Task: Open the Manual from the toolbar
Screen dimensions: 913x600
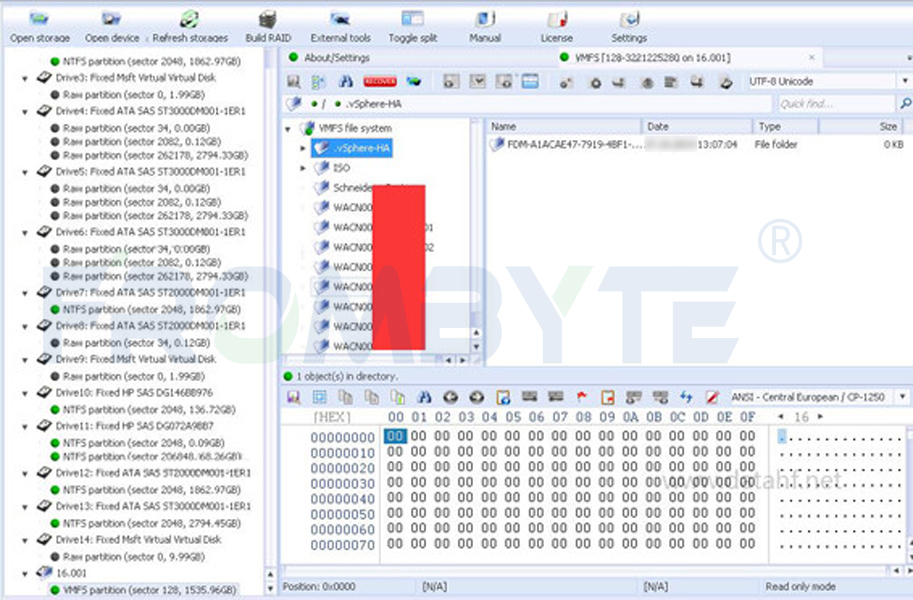Action: click(x=485, y=27)
